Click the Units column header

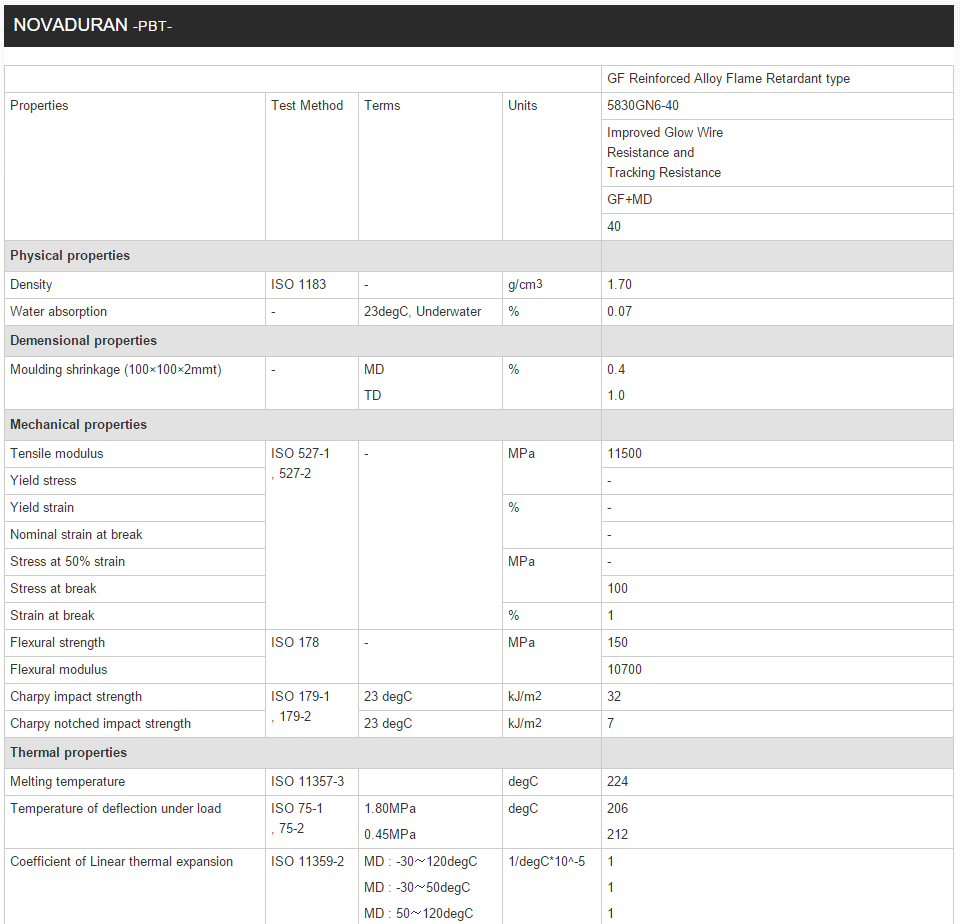point(522,106)
